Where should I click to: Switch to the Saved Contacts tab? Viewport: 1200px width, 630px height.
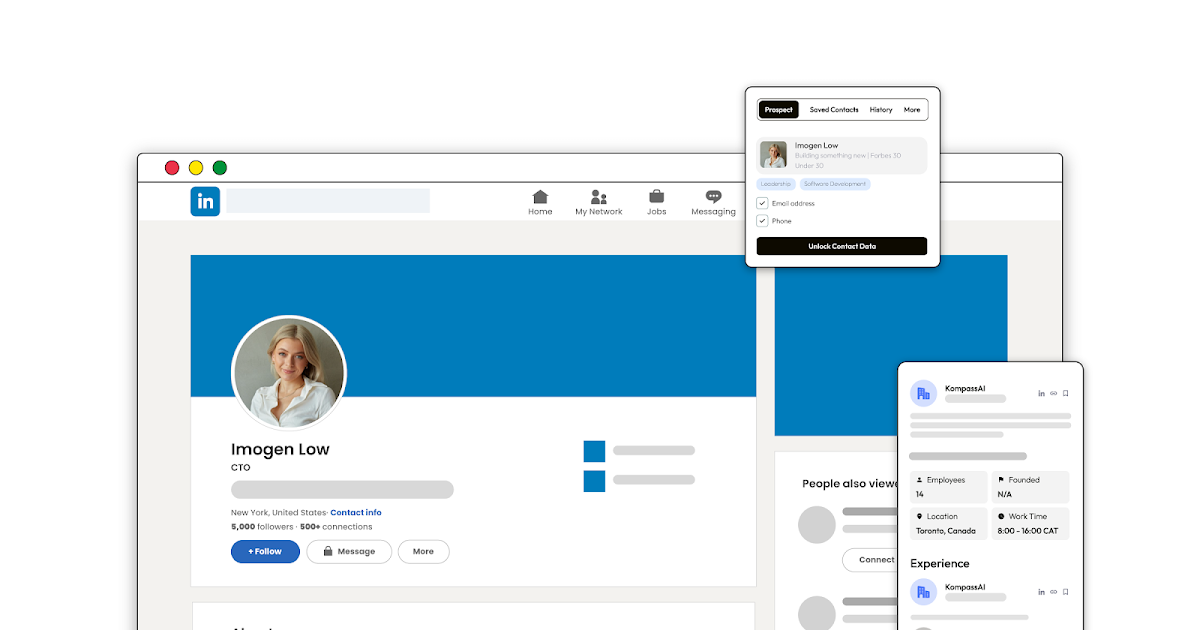[834, 110]
